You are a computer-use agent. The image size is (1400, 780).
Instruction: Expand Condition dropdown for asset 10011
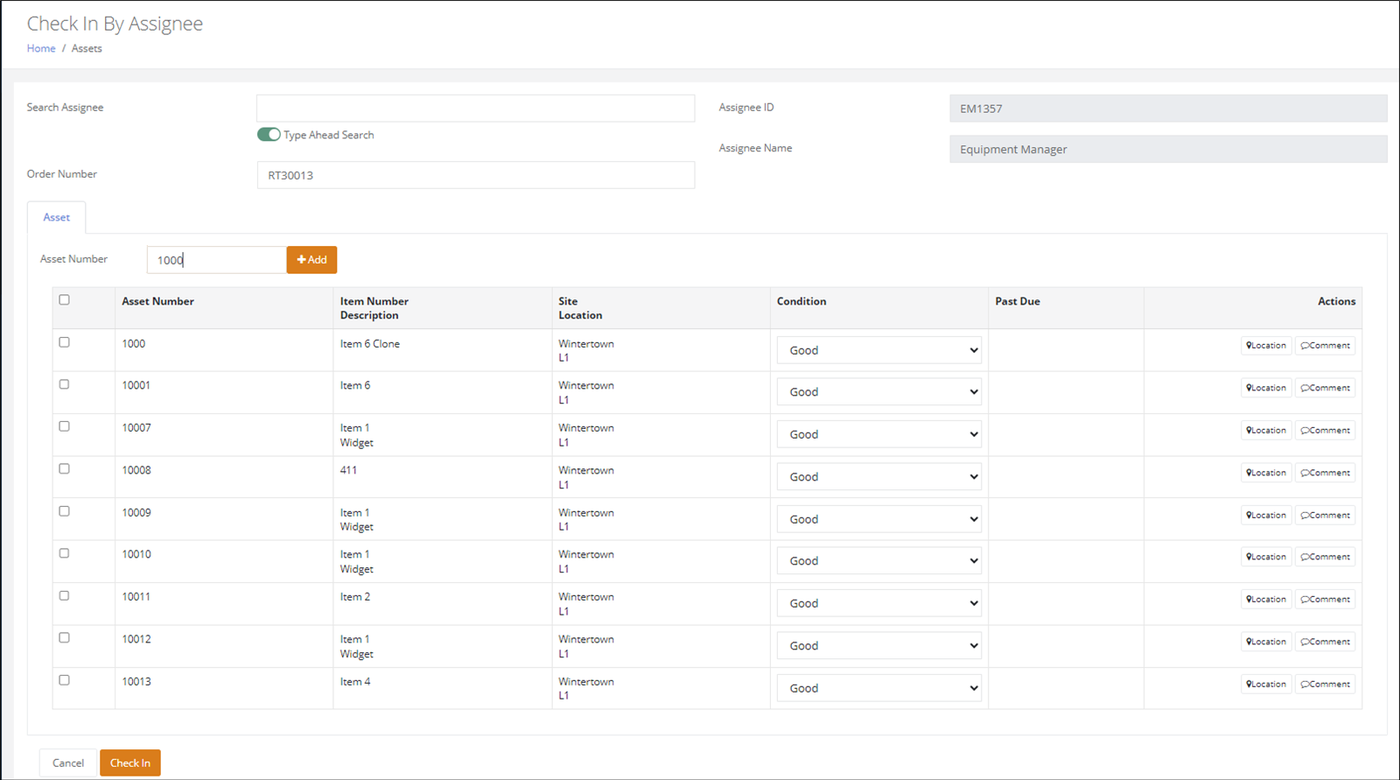(879, 603)
